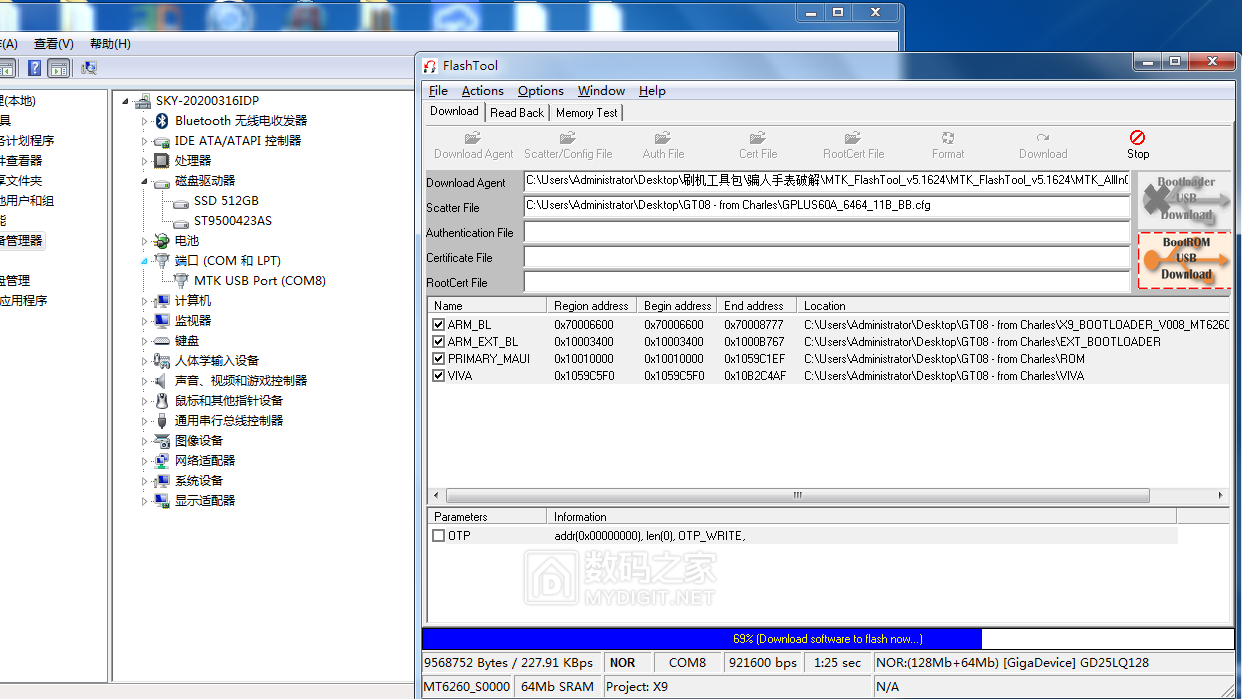Click the Download Agent toolbar icon
Screen dimensions: 1242x699
(x=473, y=138)
